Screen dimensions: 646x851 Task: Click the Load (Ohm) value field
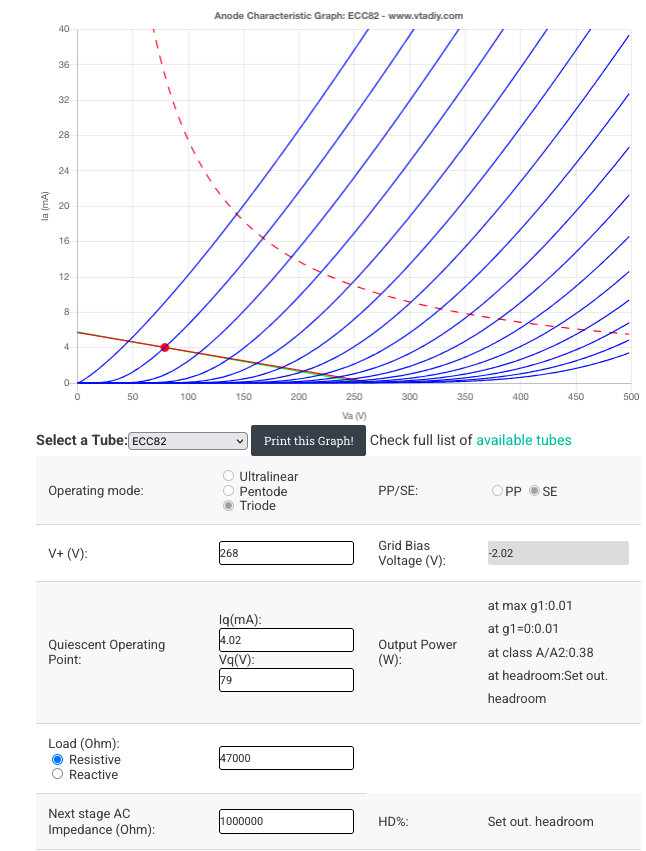pyautogui.click(x=286, y=758)
